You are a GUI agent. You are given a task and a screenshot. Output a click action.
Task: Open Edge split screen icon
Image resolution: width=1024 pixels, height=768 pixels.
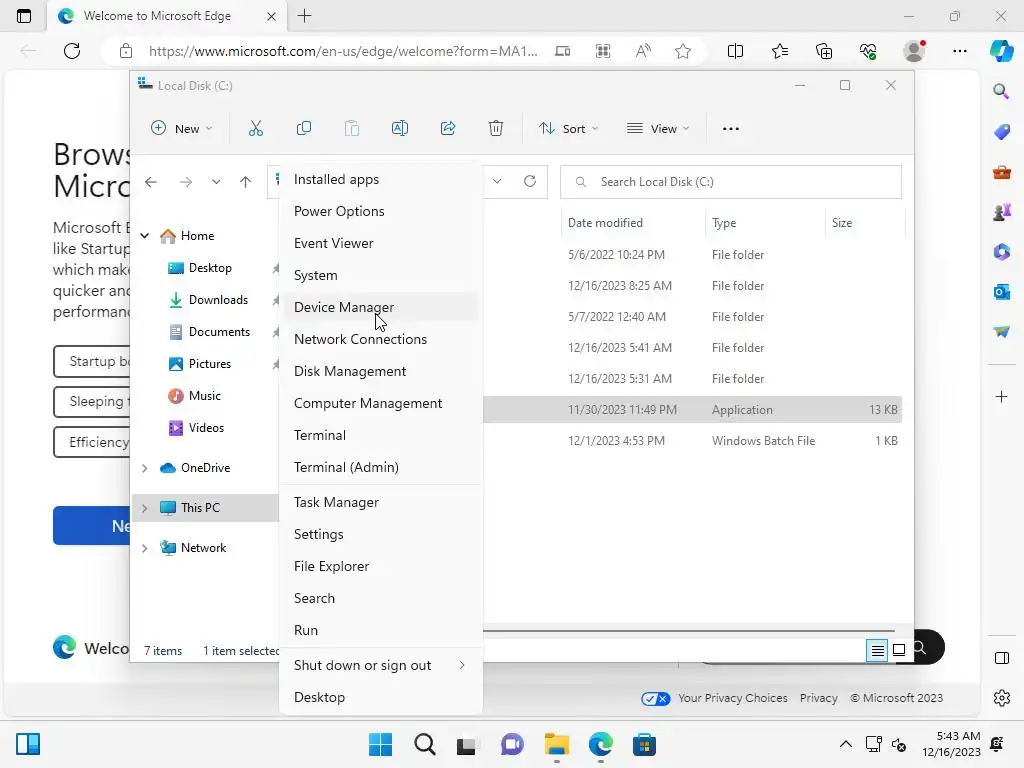click(735, 51)
